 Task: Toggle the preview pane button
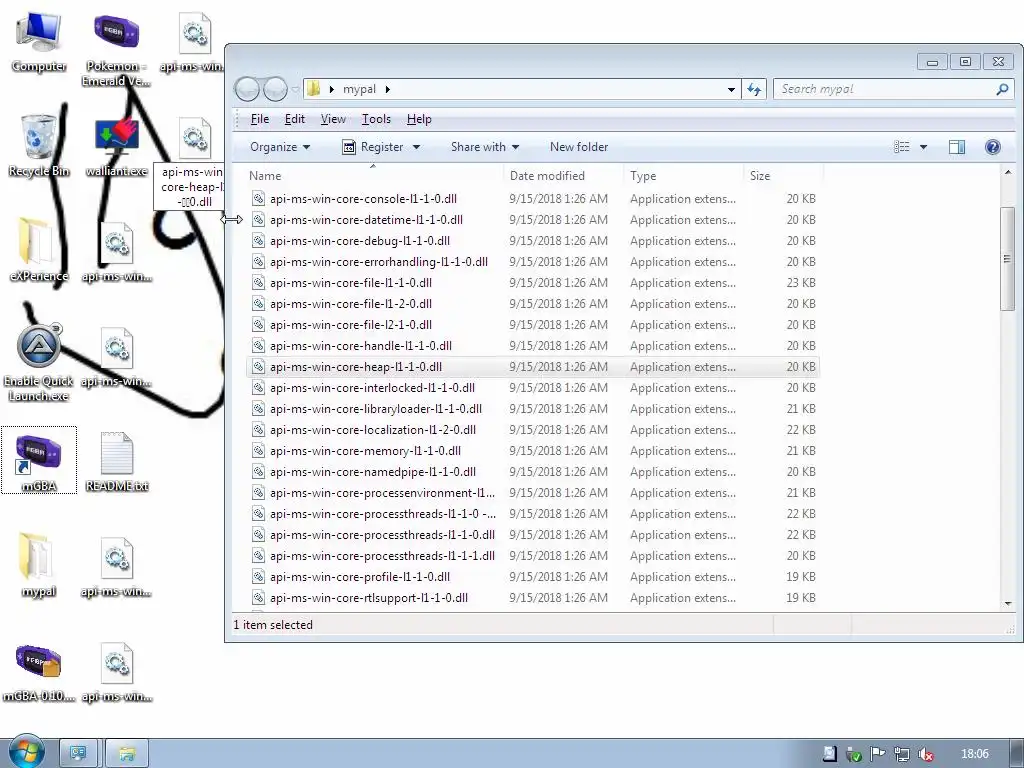pyautogui.click(x=957, y=147)
